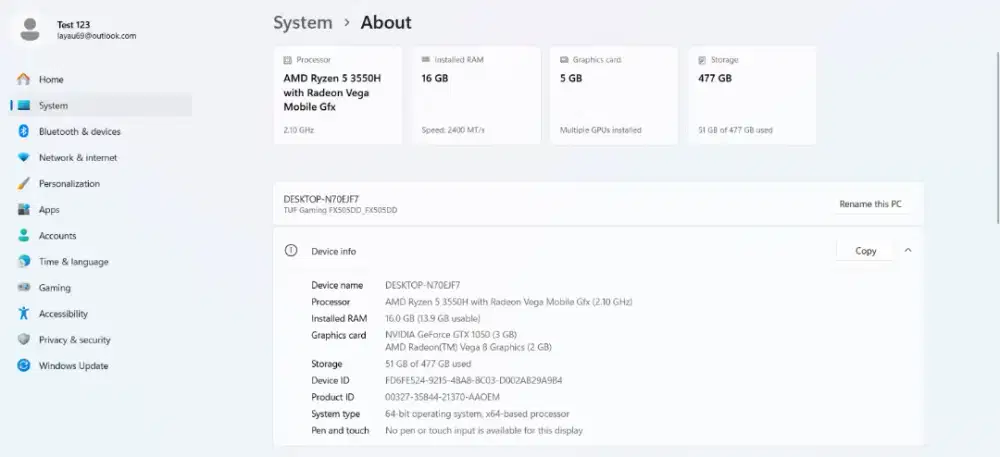1000x457 pixels.
Task: Click Speed: 2400 MT/s text
Action: pyautogui.click(x=453, y=130)
